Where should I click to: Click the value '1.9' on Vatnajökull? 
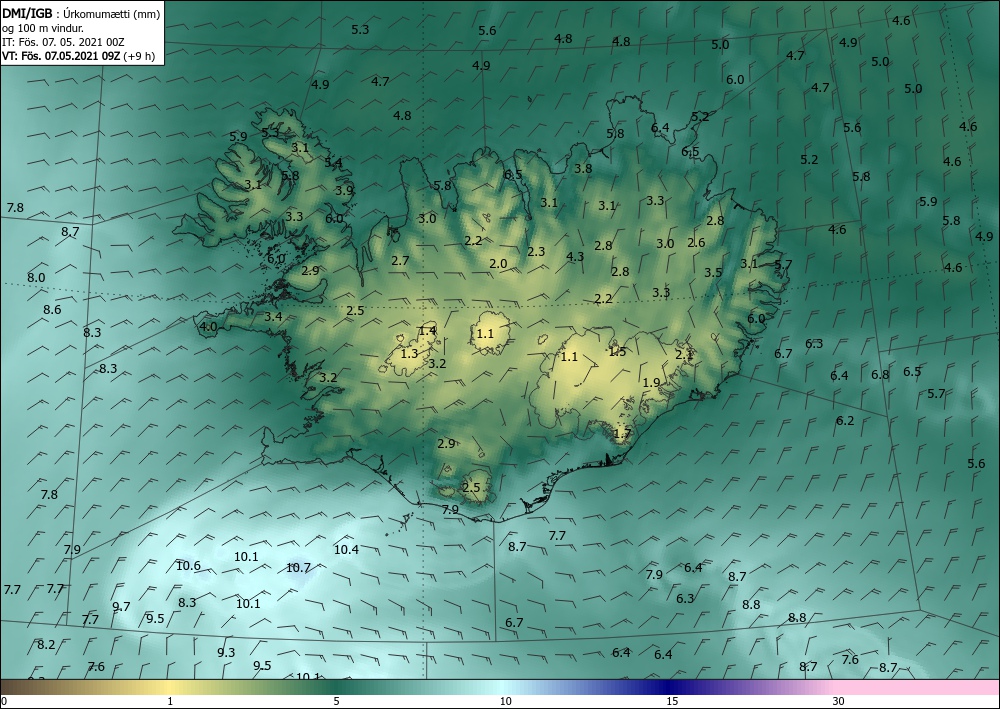pos(651,383)
